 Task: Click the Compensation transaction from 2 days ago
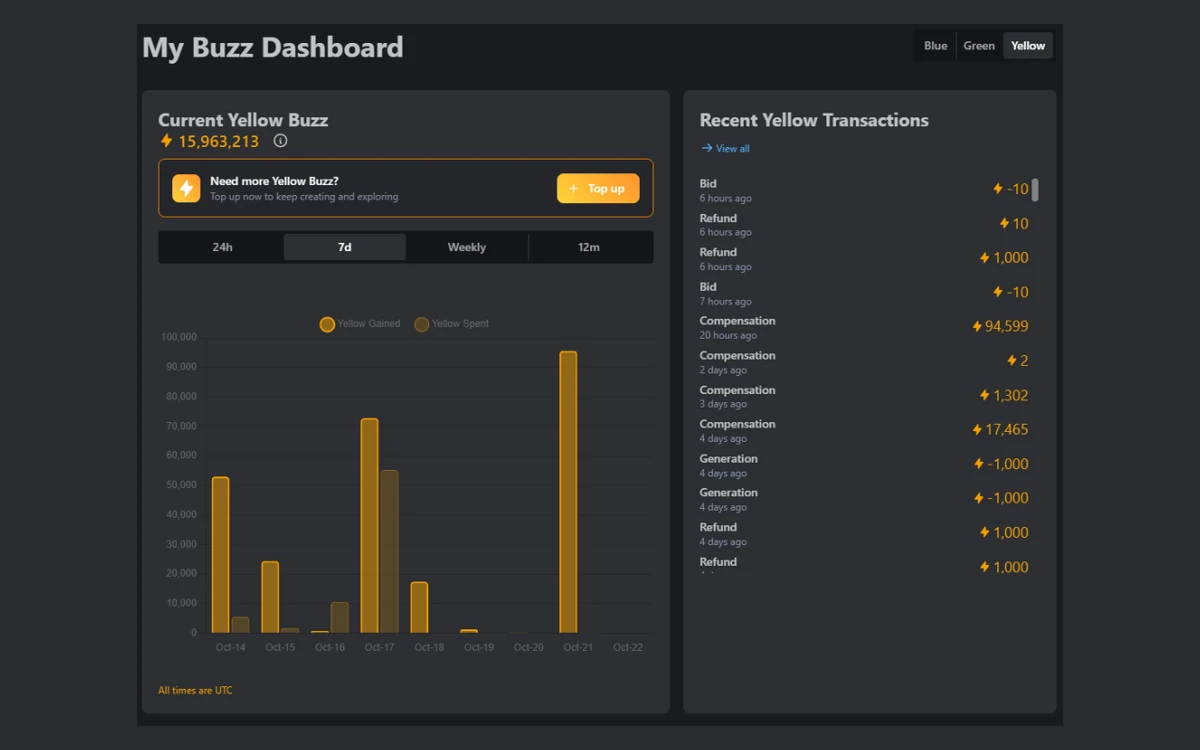[x=865, y=362]
